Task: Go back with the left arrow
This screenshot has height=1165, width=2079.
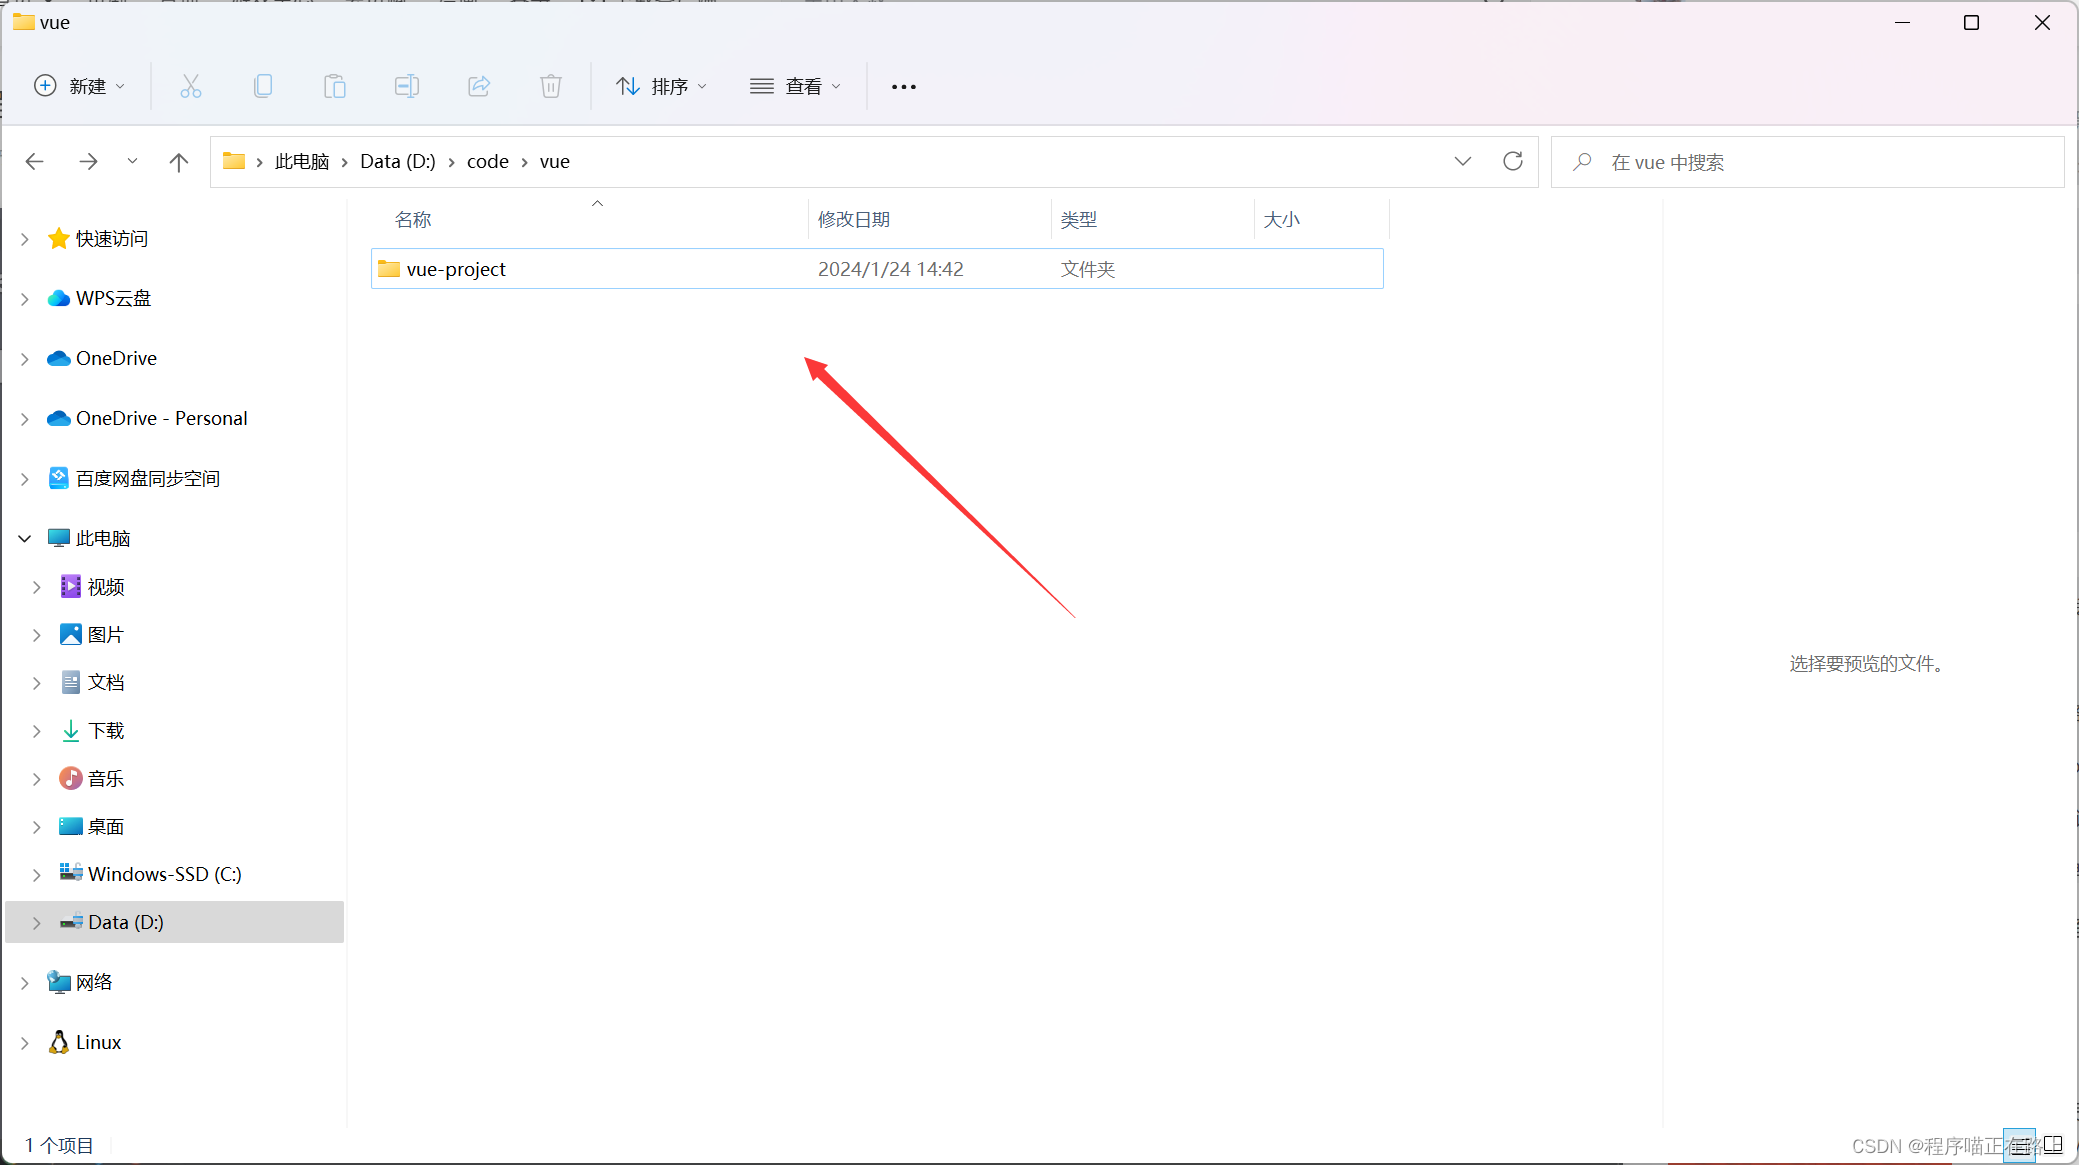Action: pos(35,161)
